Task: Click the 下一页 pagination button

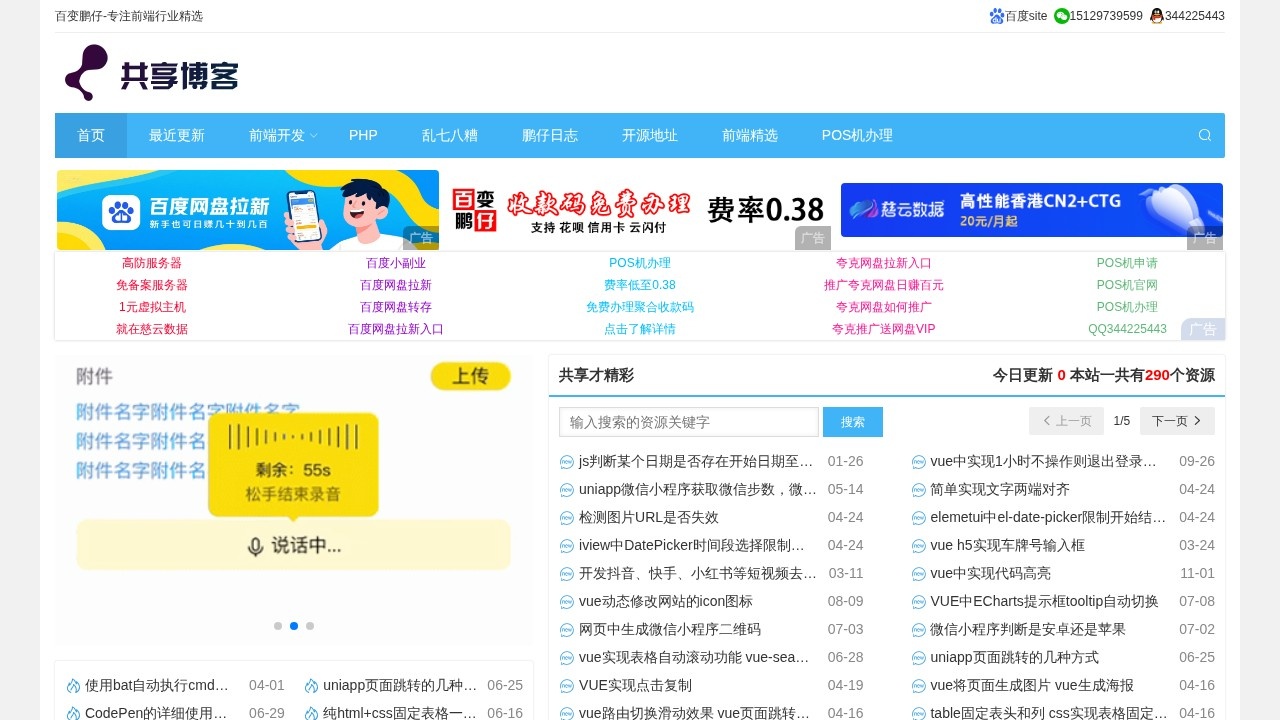Action: click(1177, 421)
